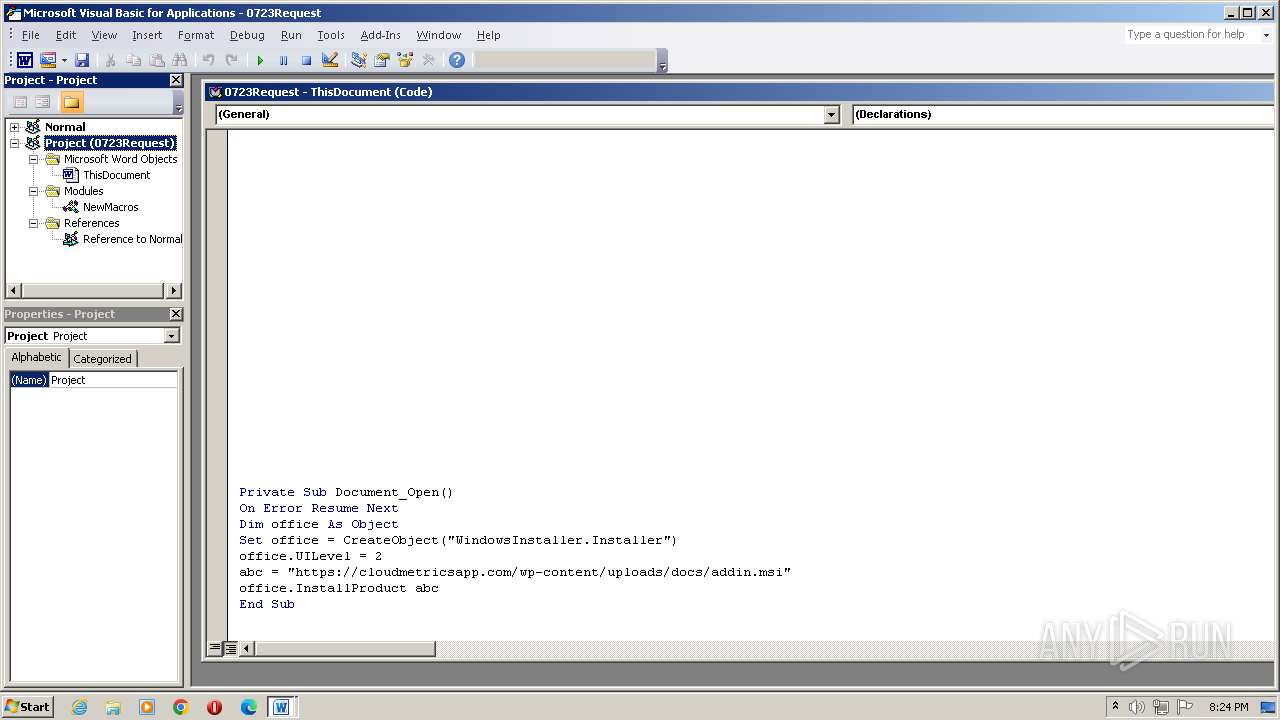The height and width of the screenshot is (720, 1280).
Task: Select the NewMacros module
Action: 110,207
